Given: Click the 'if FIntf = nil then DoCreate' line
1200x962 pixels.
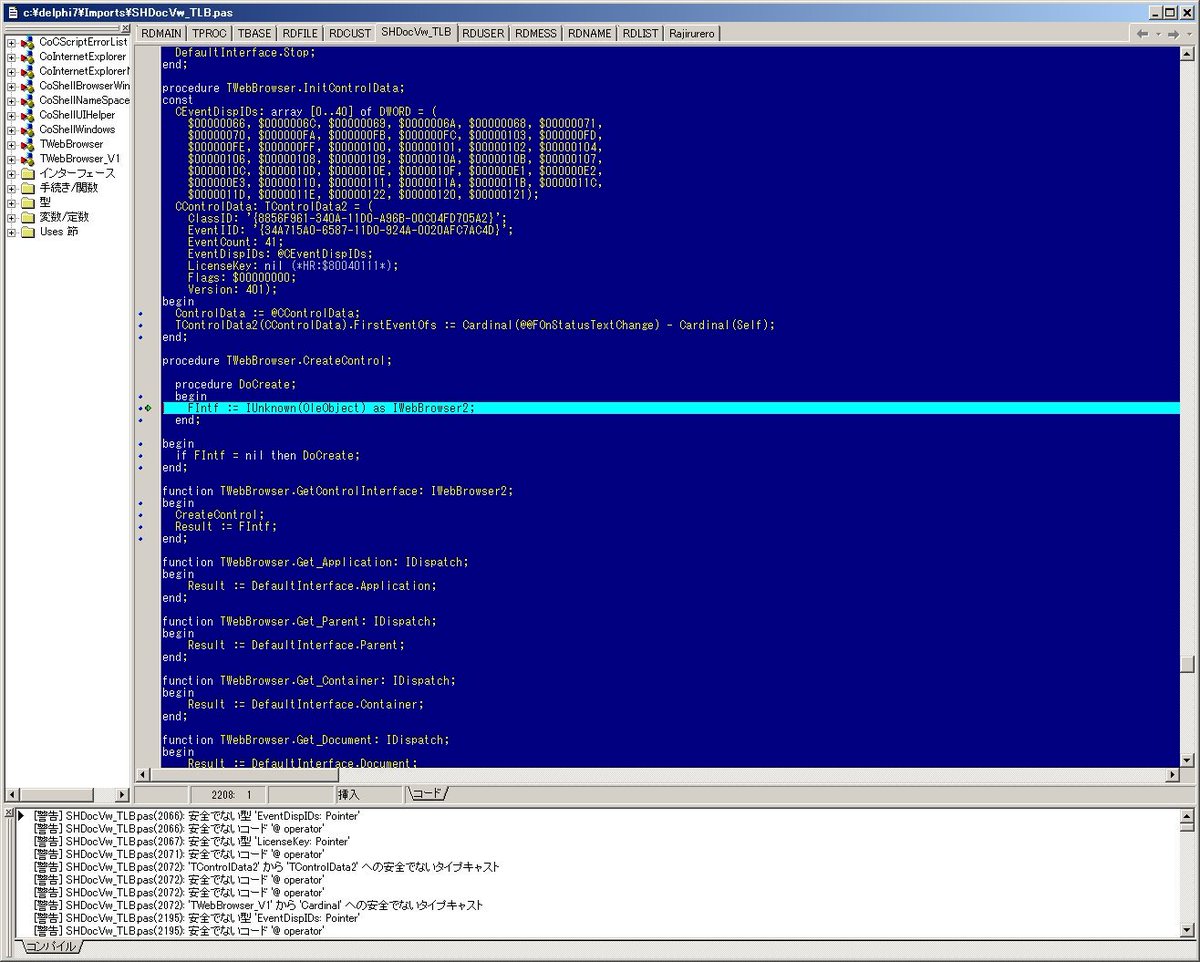Looking at the screenshot, I should [x=267, y=456].
